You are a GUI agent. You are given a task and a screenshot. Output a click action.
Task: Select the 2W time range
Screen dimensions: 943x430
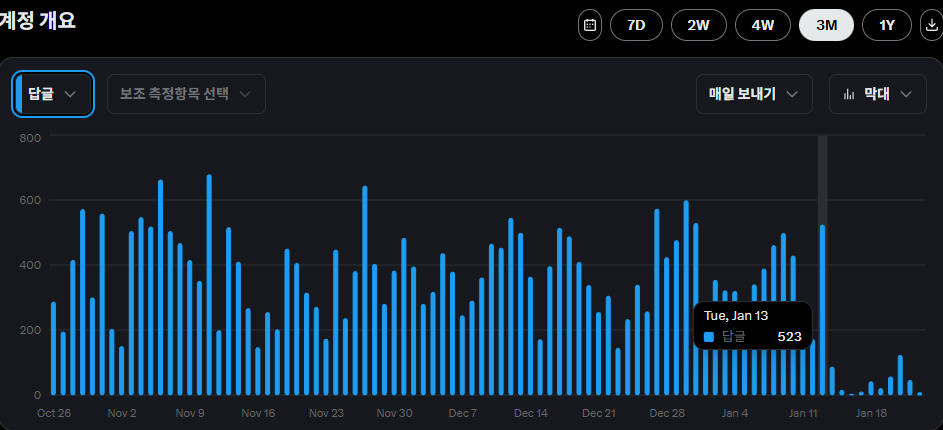point(699,25)
